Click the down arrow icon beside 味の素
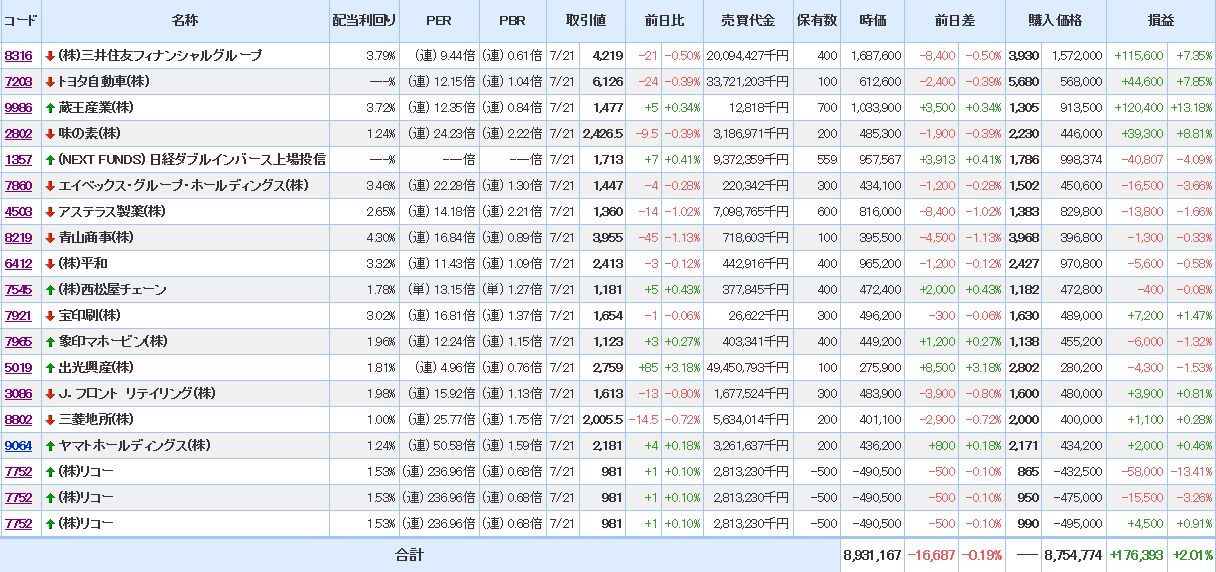Screen dimensions: 1216x572 click(50, 134)
